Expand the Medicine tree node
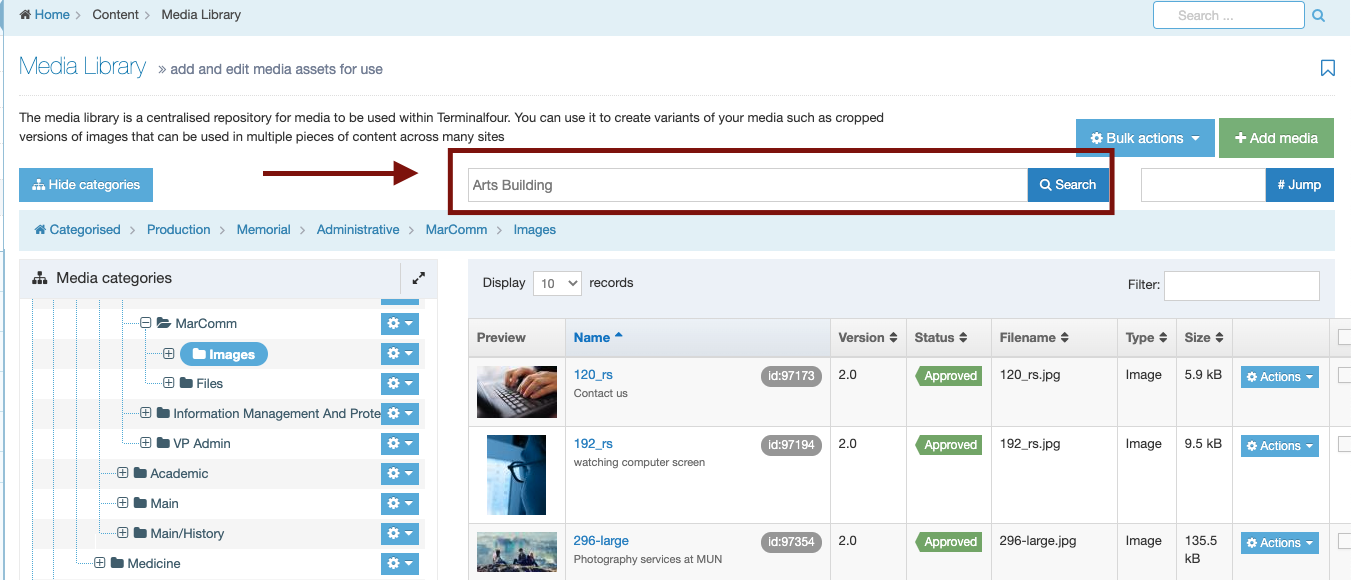The width and height of the screenshot is (1351, 580). point(100,563)
